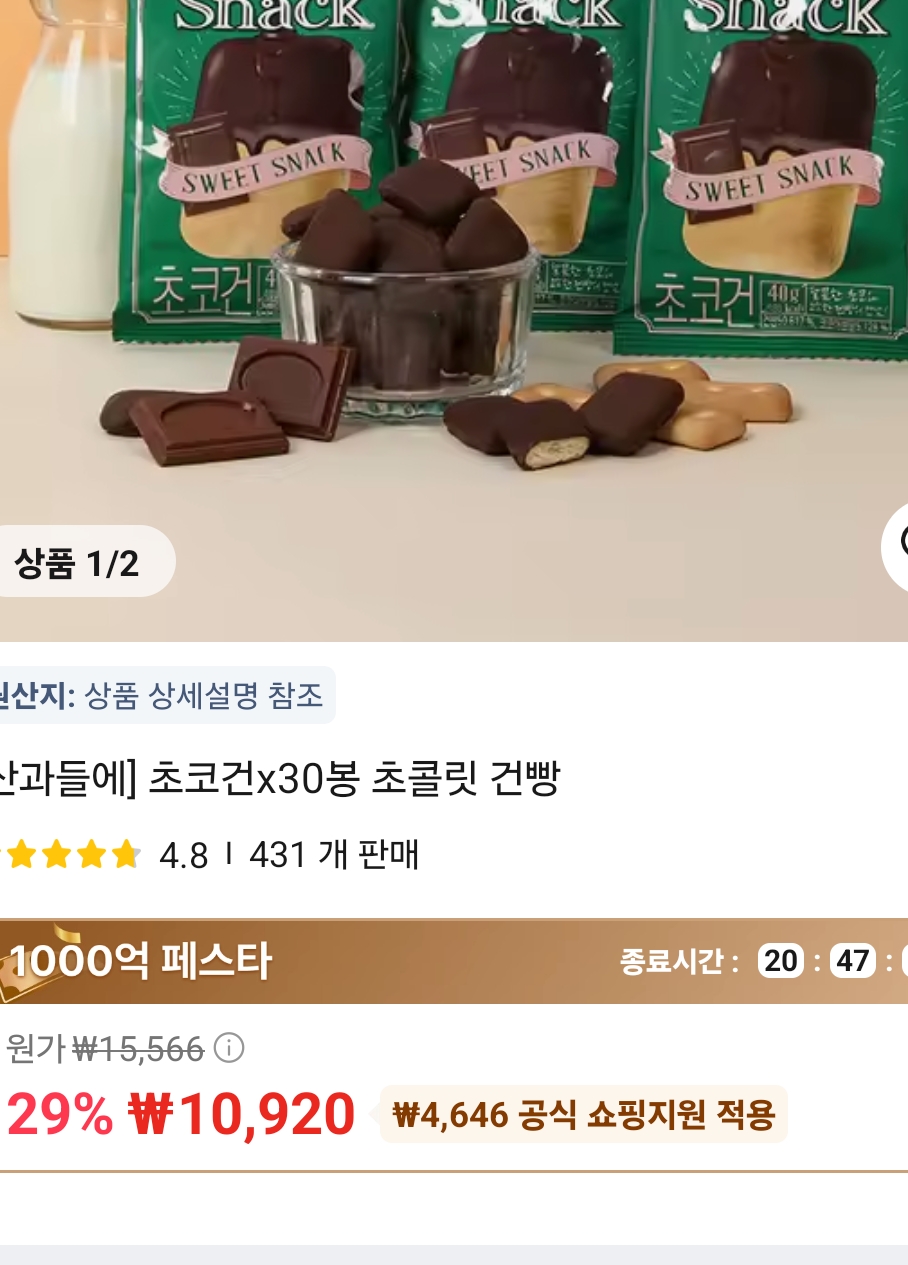Tap the 4.8 rating score
Screen dimensions: 908x1265
184,856
